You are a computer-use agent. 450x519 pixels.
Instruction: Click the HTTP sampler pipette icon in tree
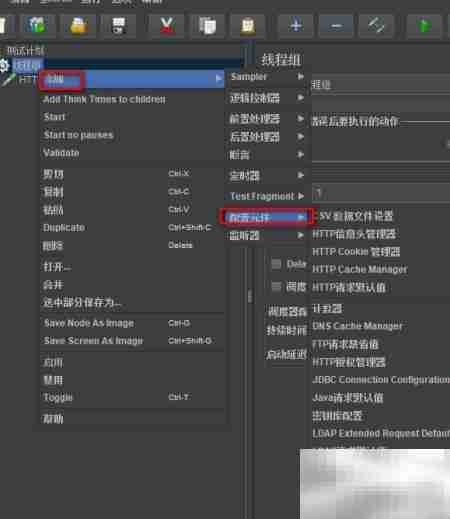[x=9, y=80]
